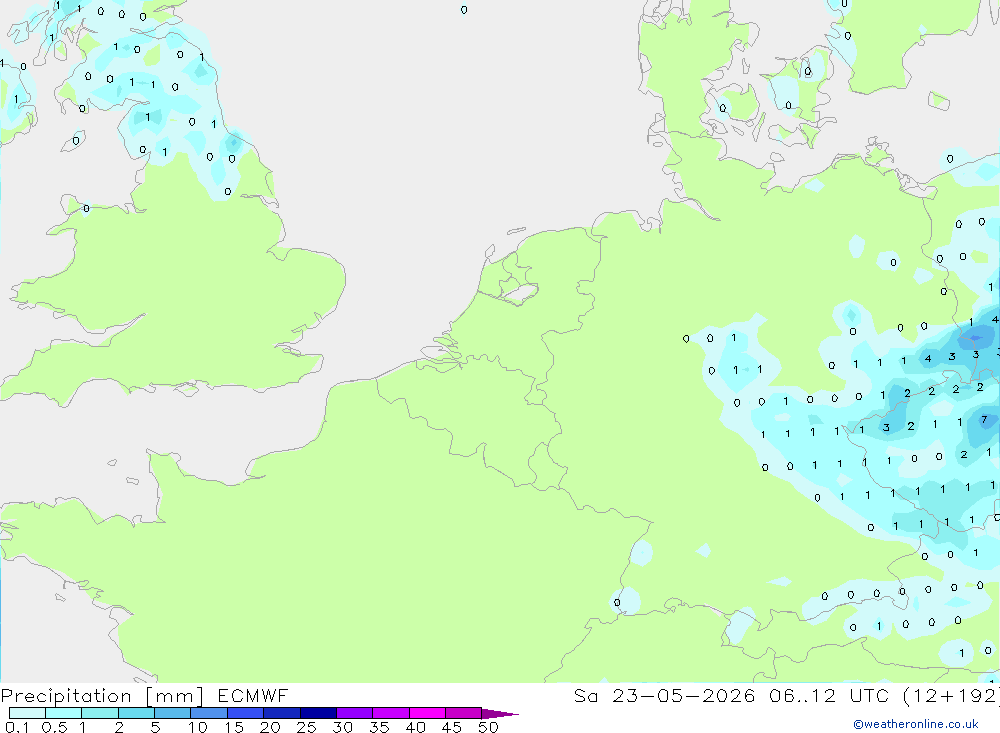Click the '06..12 UTC' time text
The width and height of the screenshot is (1000, 733).
tap(828, 695)
